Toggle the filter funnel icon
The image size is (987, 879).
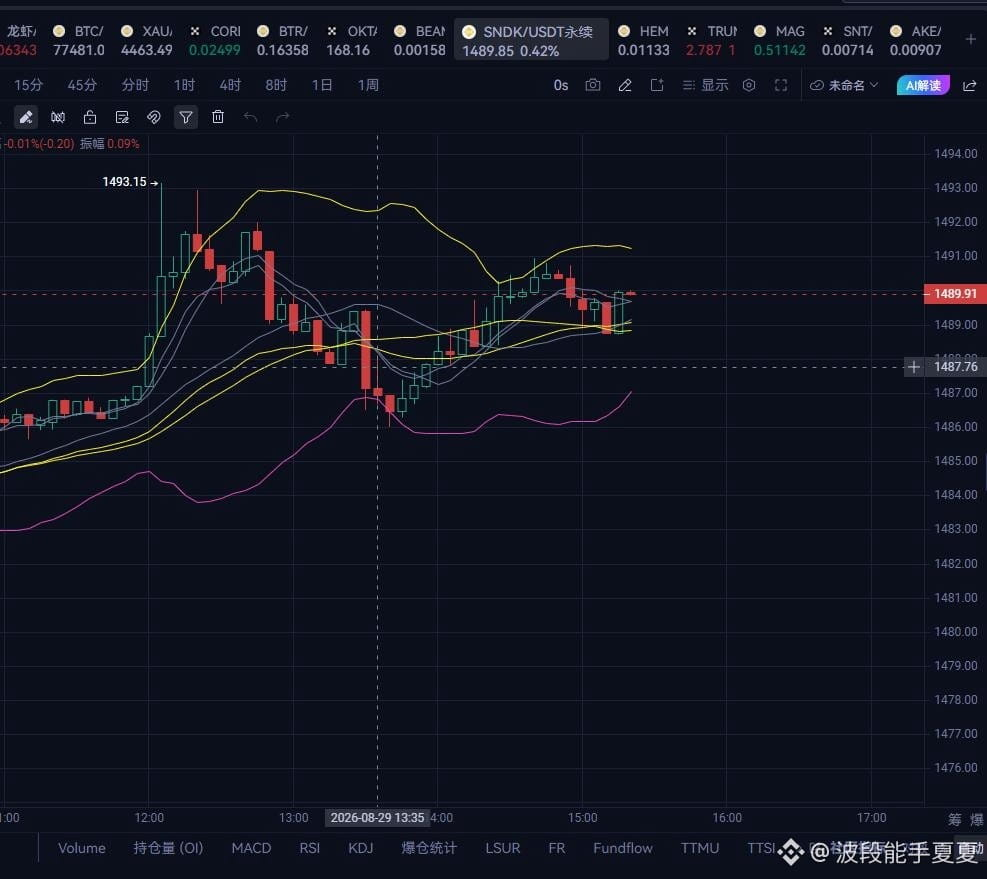click(x=186, y=117)
